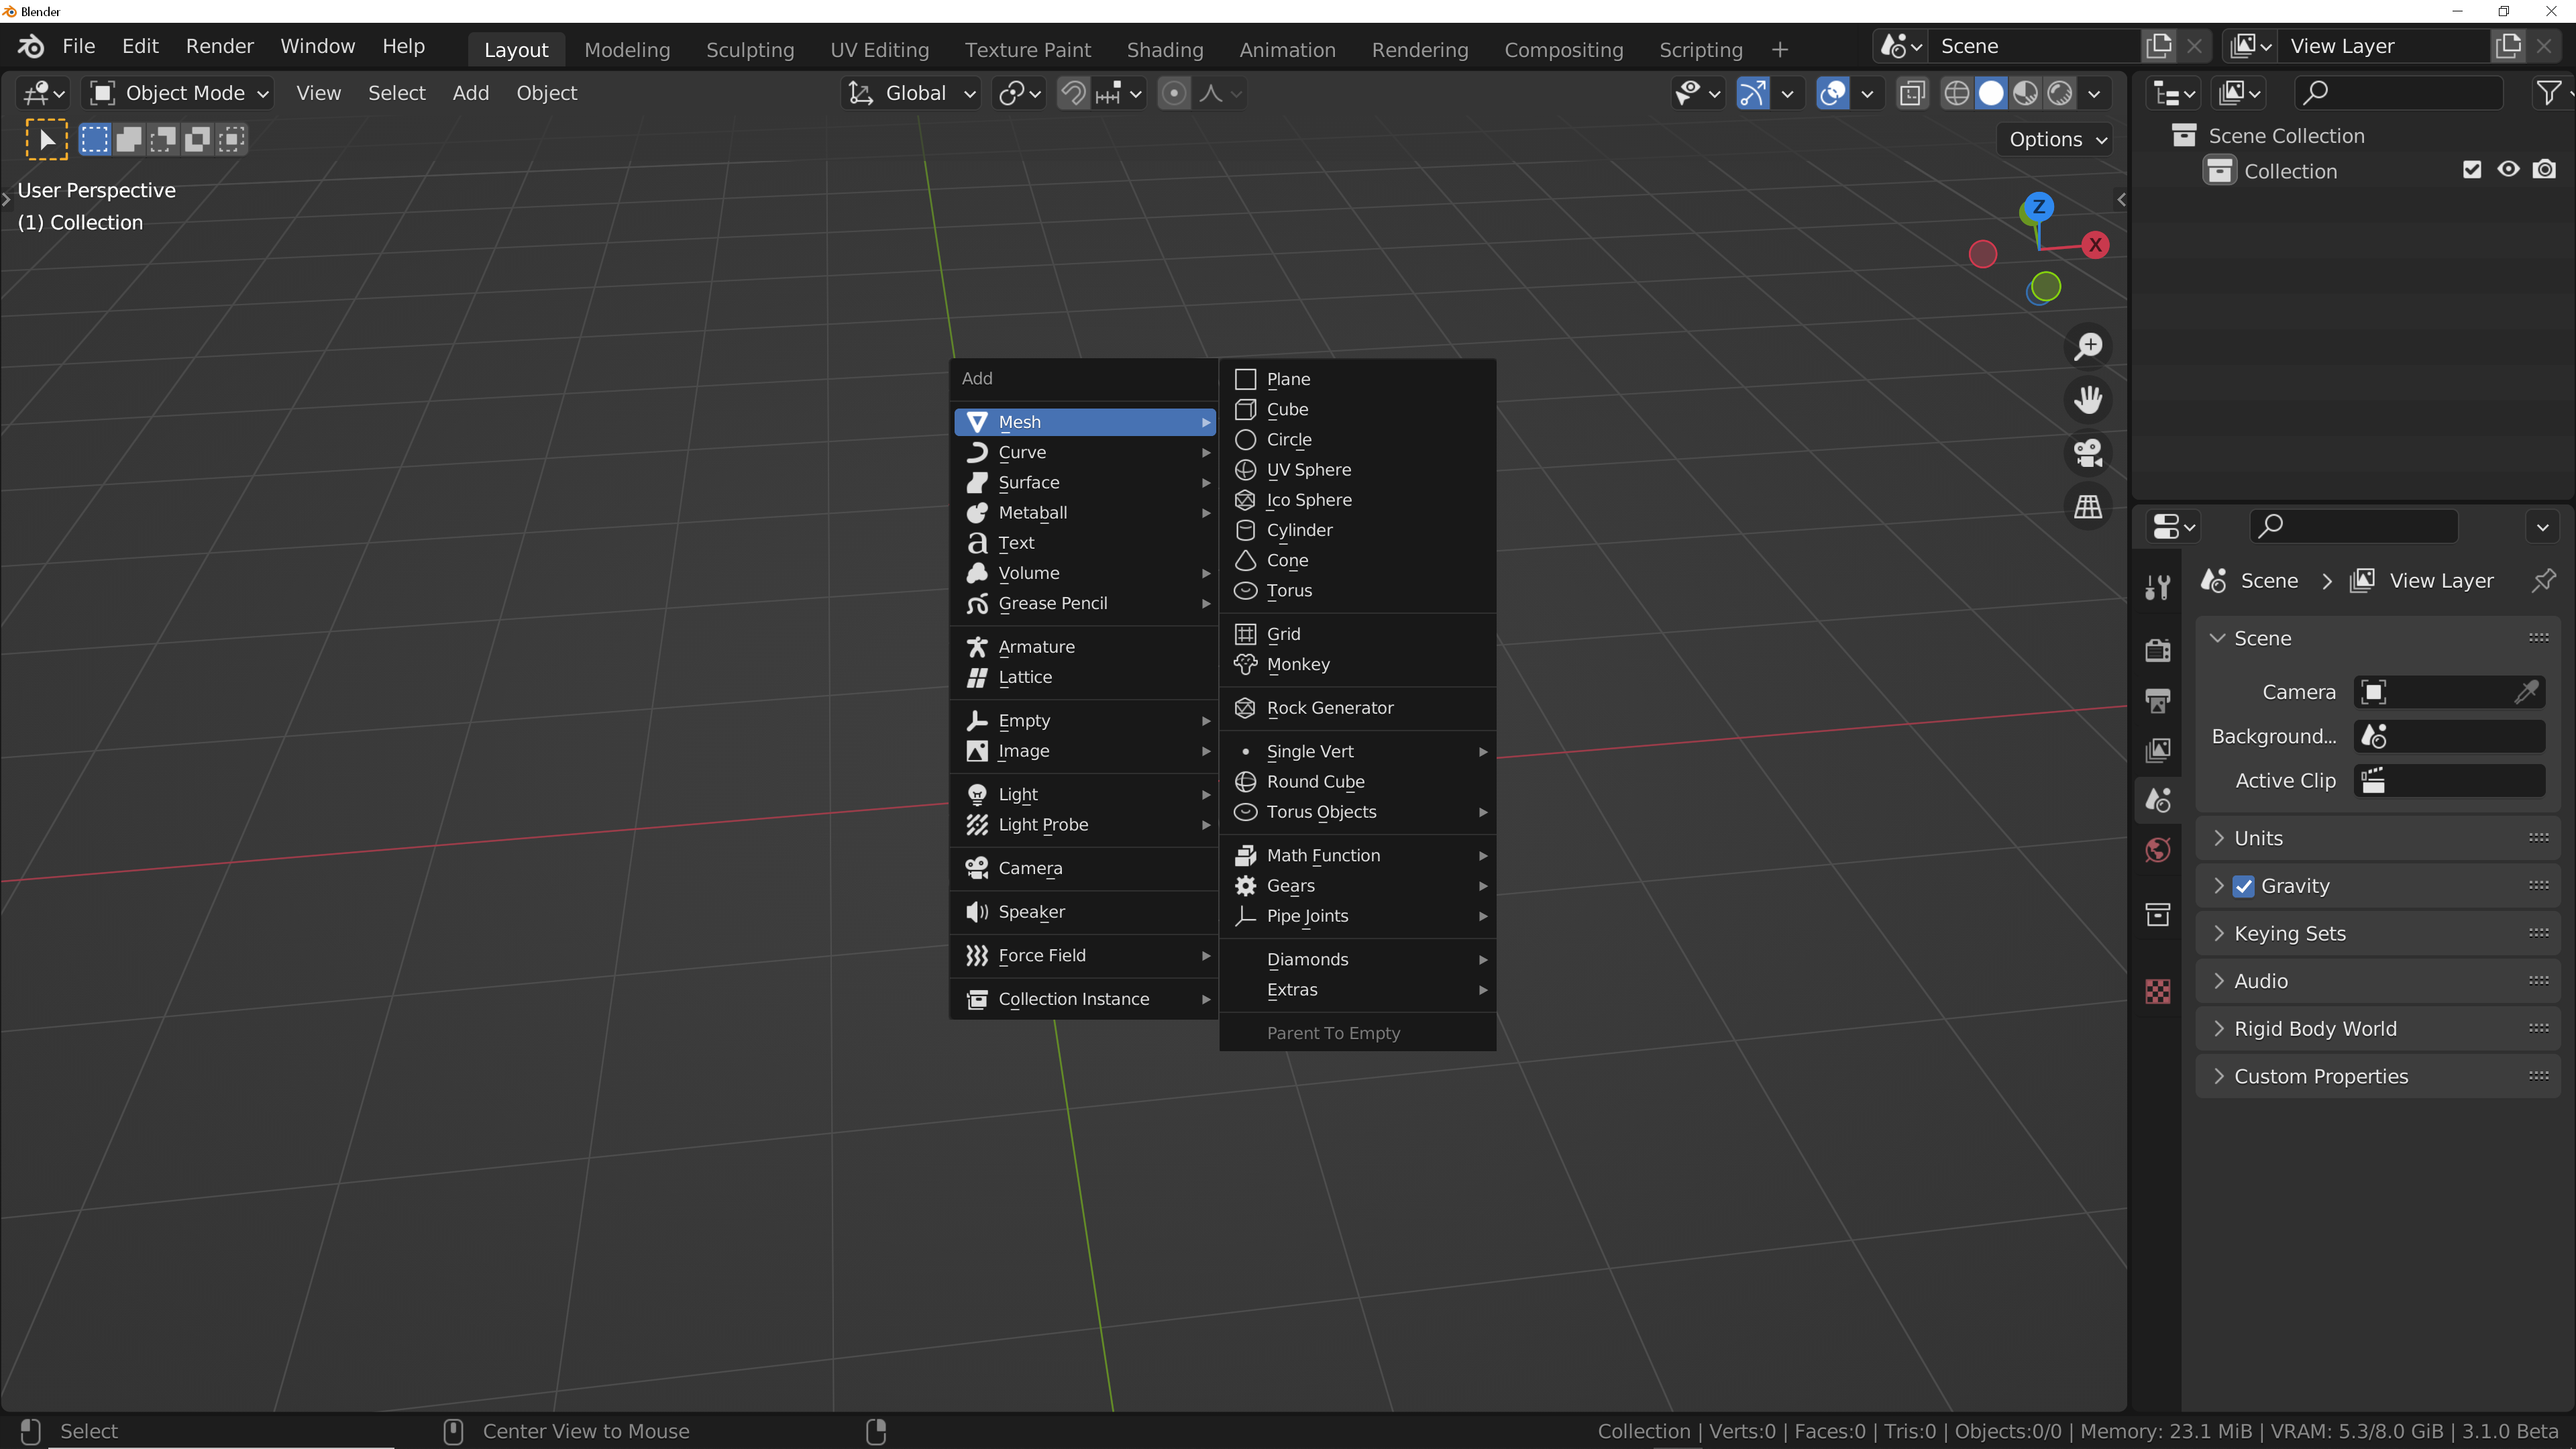Click the pan view hand icon

[x=2088, y=399]
